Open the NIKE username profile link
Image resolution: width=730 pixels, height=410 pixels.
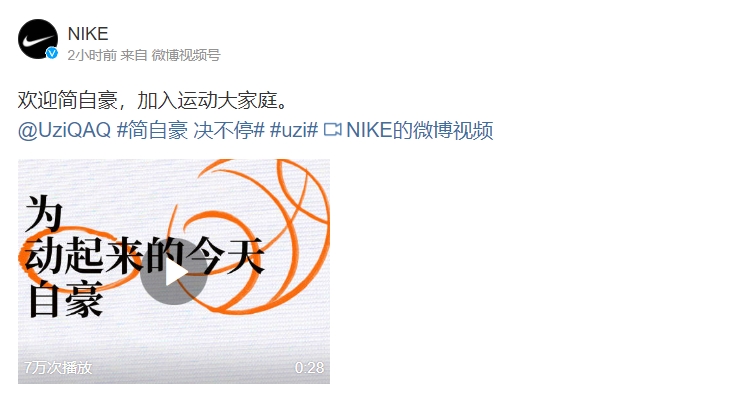click(88, 34)
